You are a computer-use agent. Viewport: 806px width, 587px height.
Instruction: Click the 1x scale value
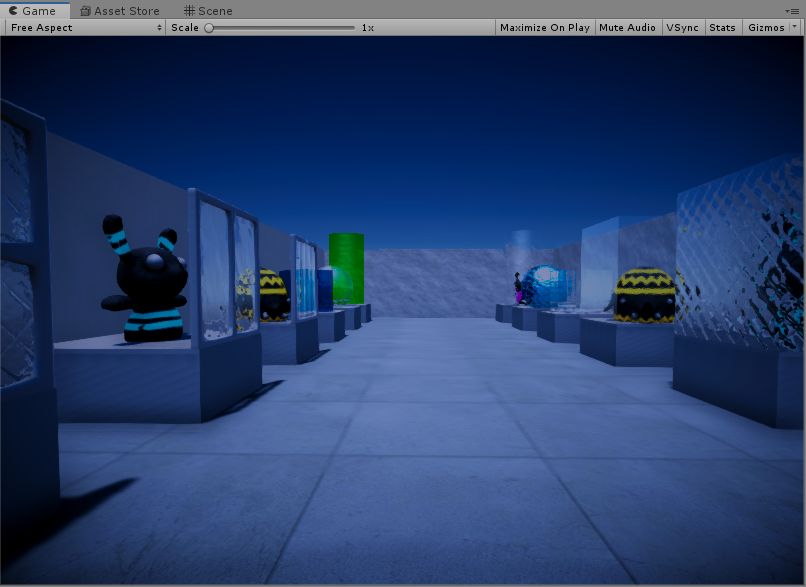[368, 28]
